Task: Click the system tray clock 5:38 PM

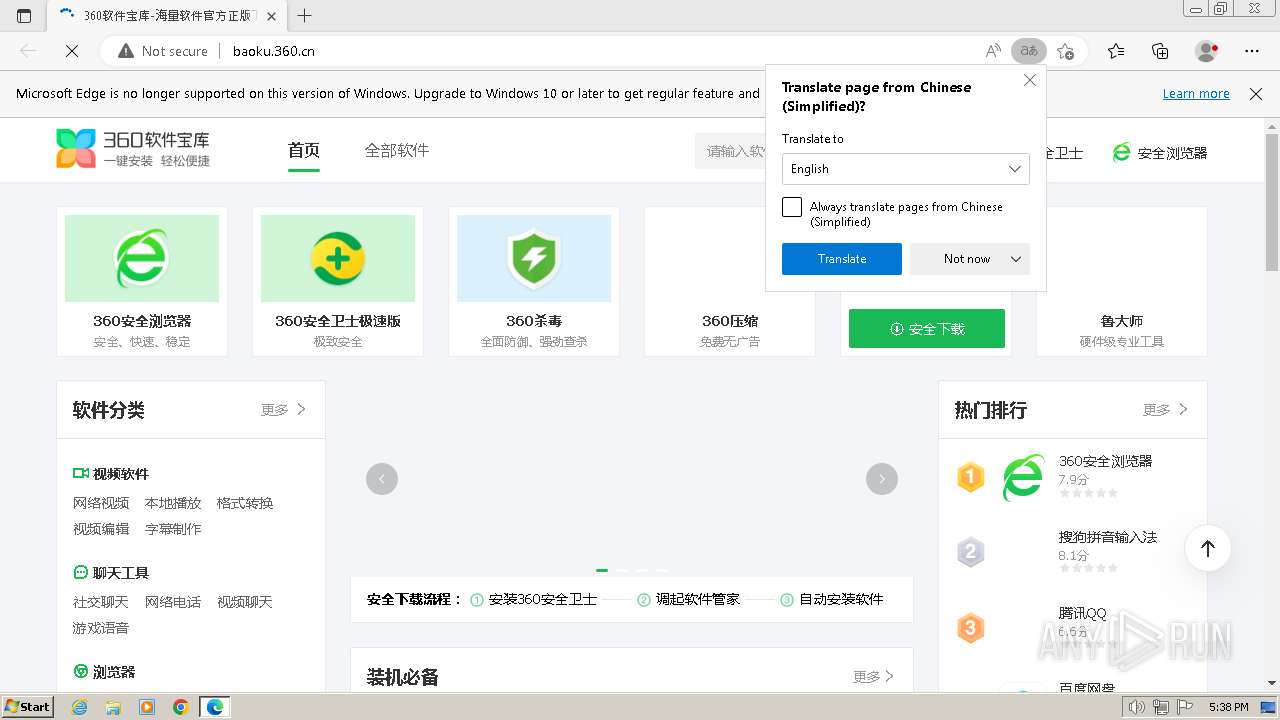Action: (1228, 707)
